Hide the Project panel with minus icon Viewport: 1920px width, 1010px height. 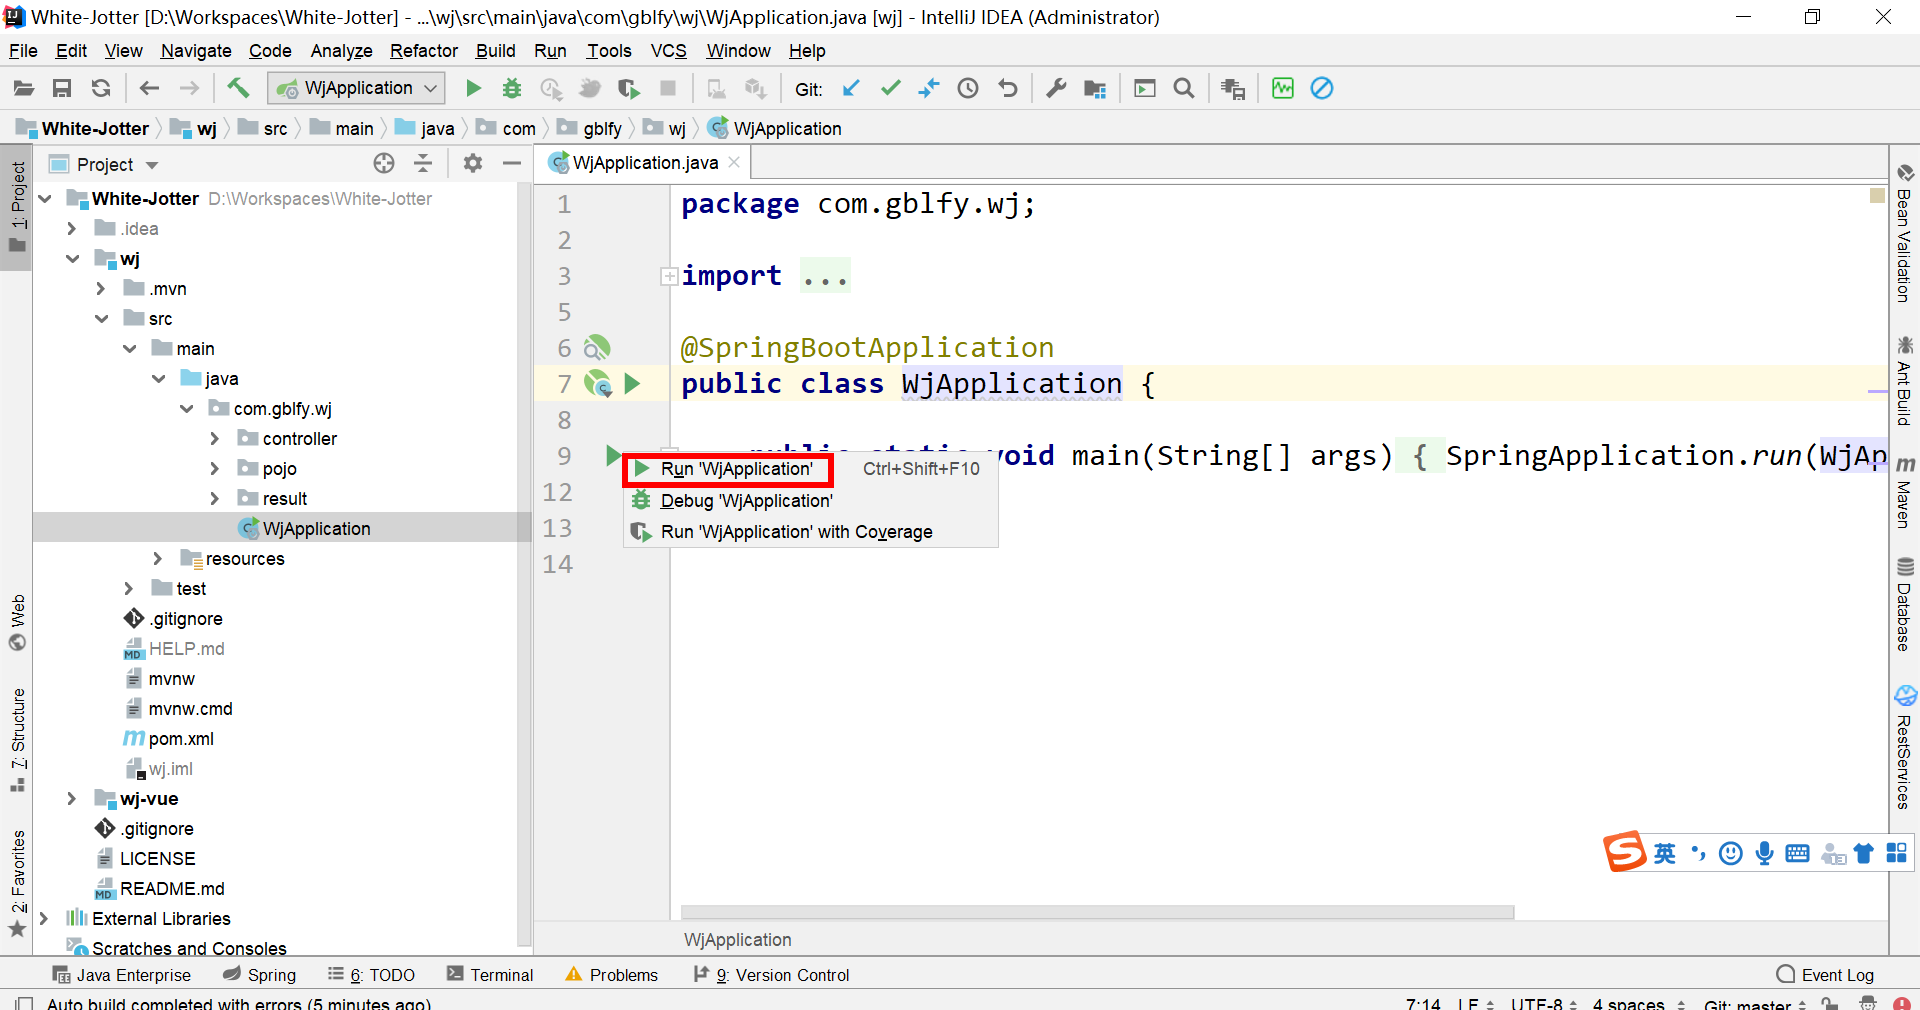point(512,164)
